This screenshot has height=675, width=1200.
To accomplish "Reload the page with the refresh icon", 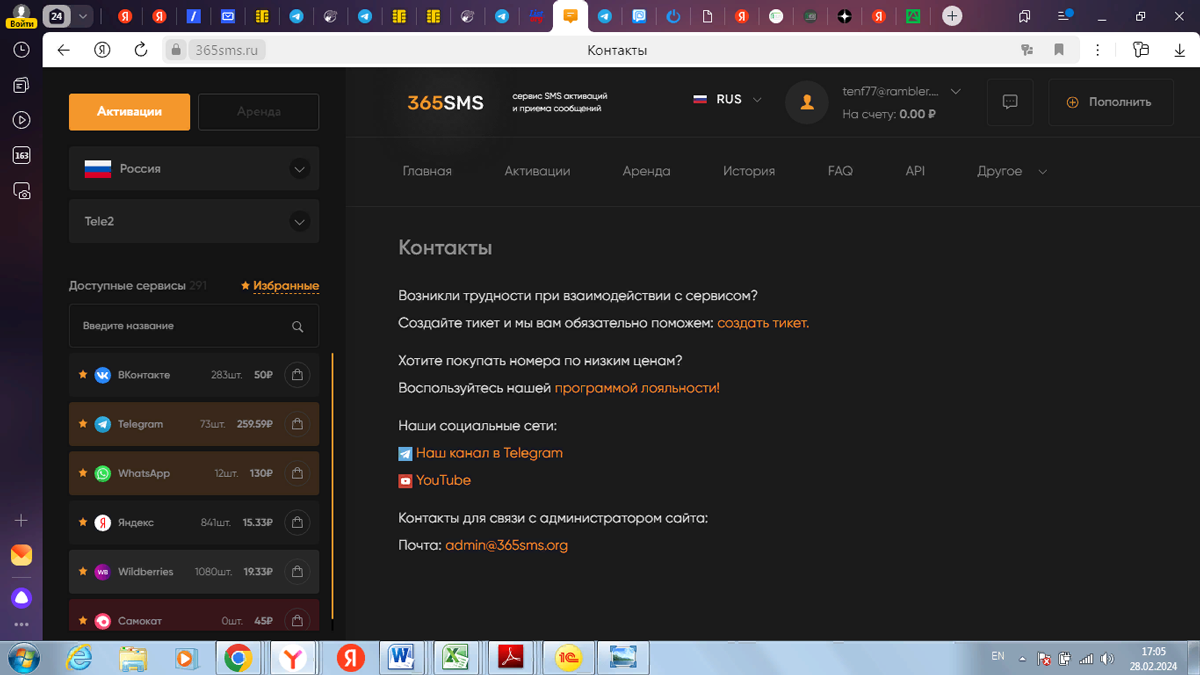I will (141, 50).
